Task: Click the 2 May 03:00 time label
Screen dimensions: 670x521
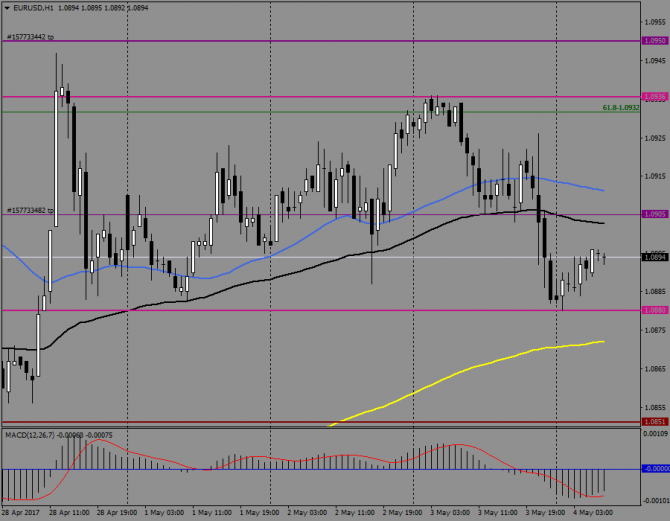Action: click(x=307, y=512)
